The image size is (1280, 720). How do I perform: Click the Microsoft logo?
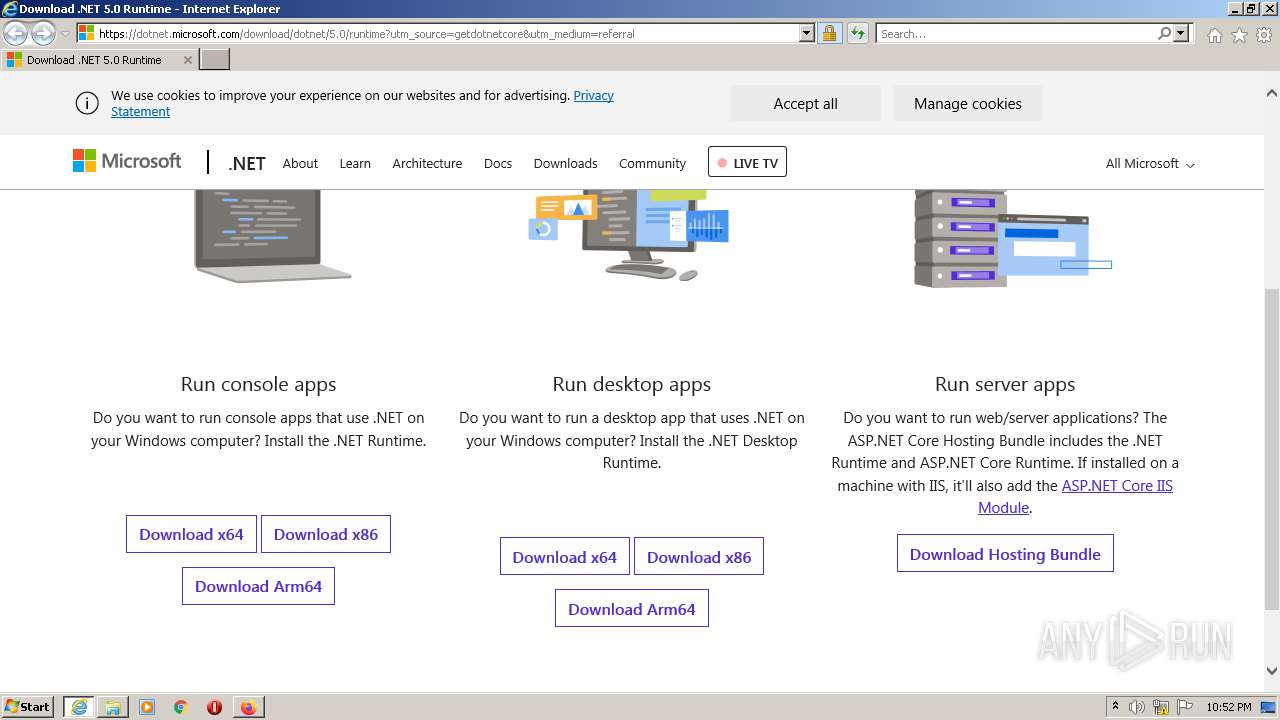click(127, 161)
